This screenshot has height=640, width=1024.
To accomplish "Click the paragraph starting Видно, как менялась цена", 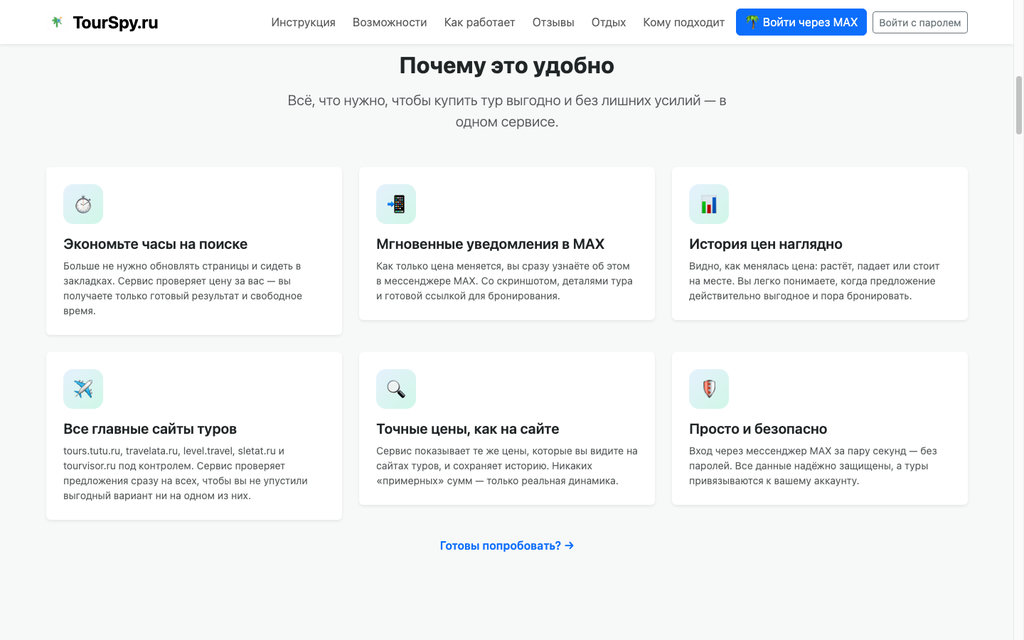I will 814,281.
